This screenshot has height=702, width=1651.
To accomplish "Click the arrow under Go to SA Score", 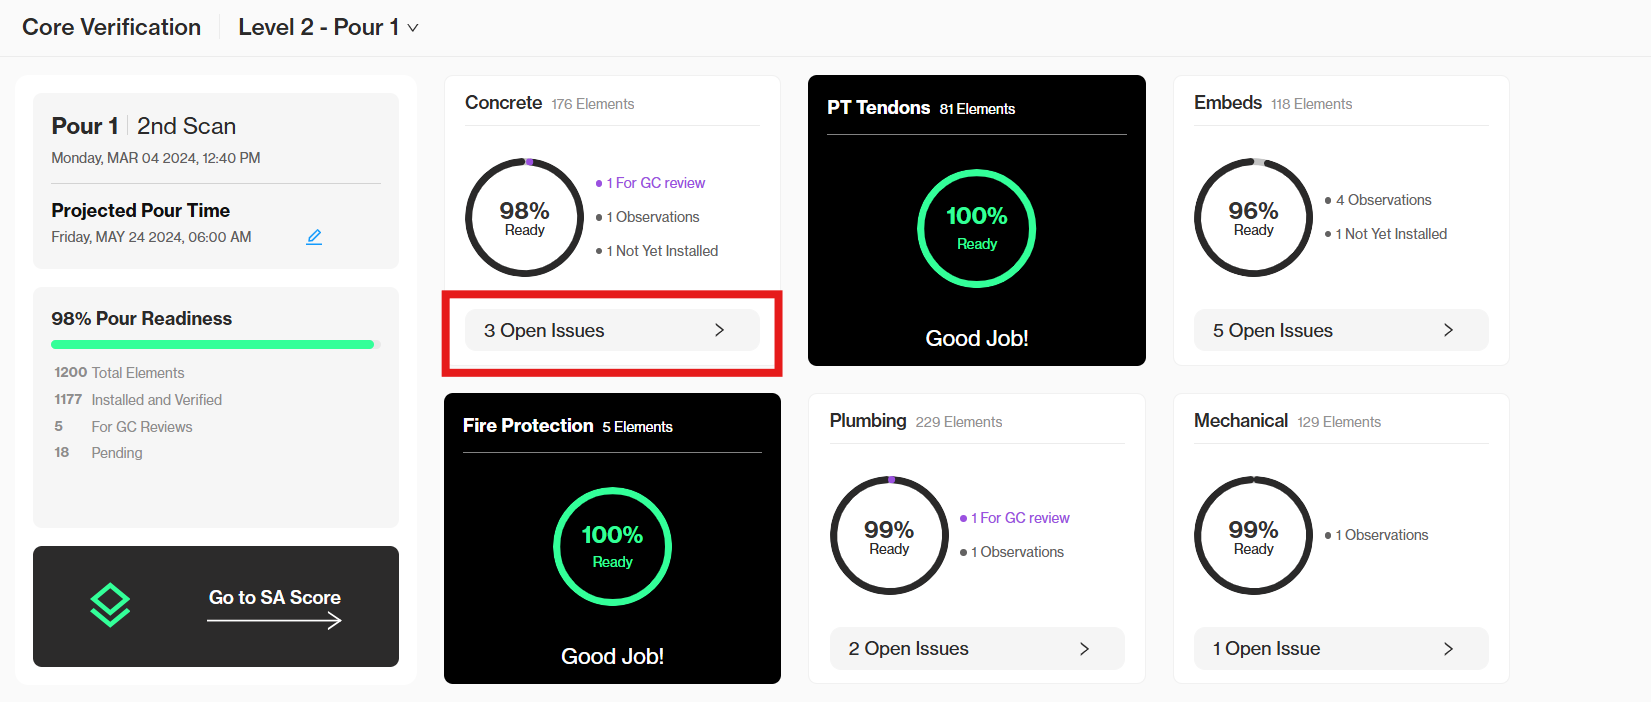I will click(275, 621).
